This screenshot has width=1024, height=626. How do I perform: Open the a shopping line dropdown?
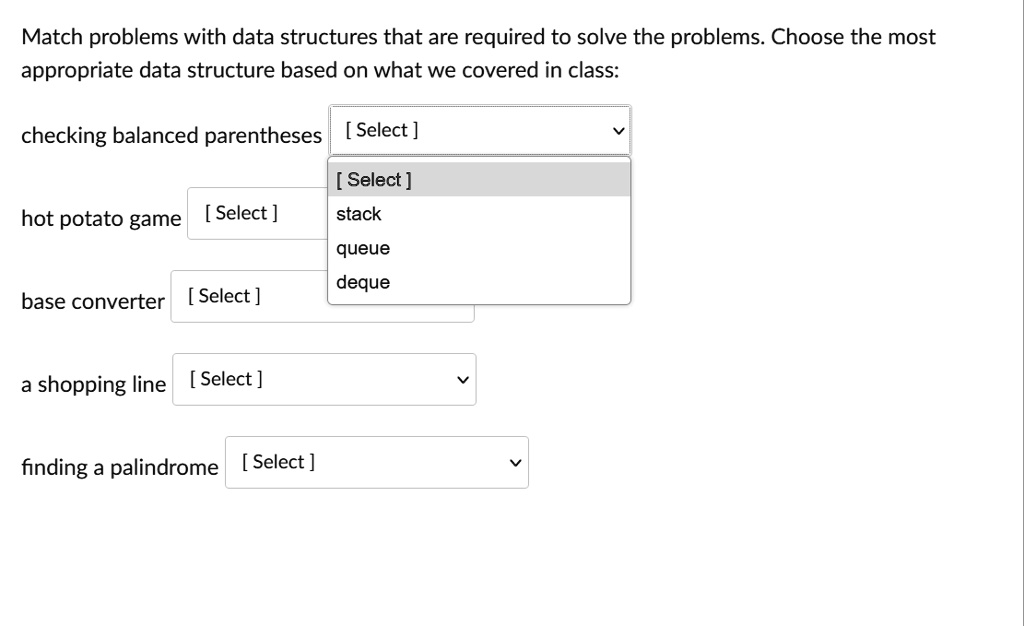pyautogui.click(x=324, y=379)
